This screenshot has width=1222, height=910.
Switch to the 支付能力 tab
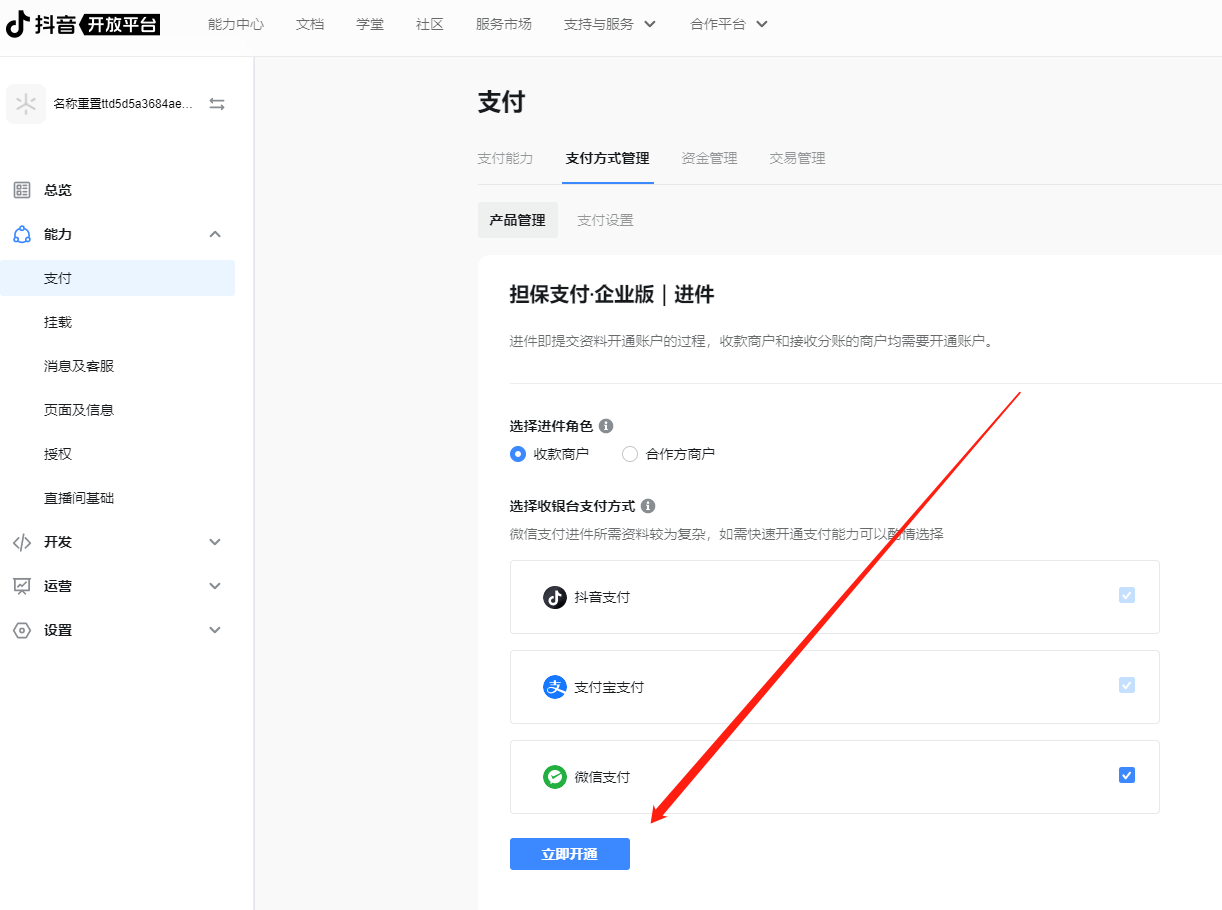(x=505, y=158)
